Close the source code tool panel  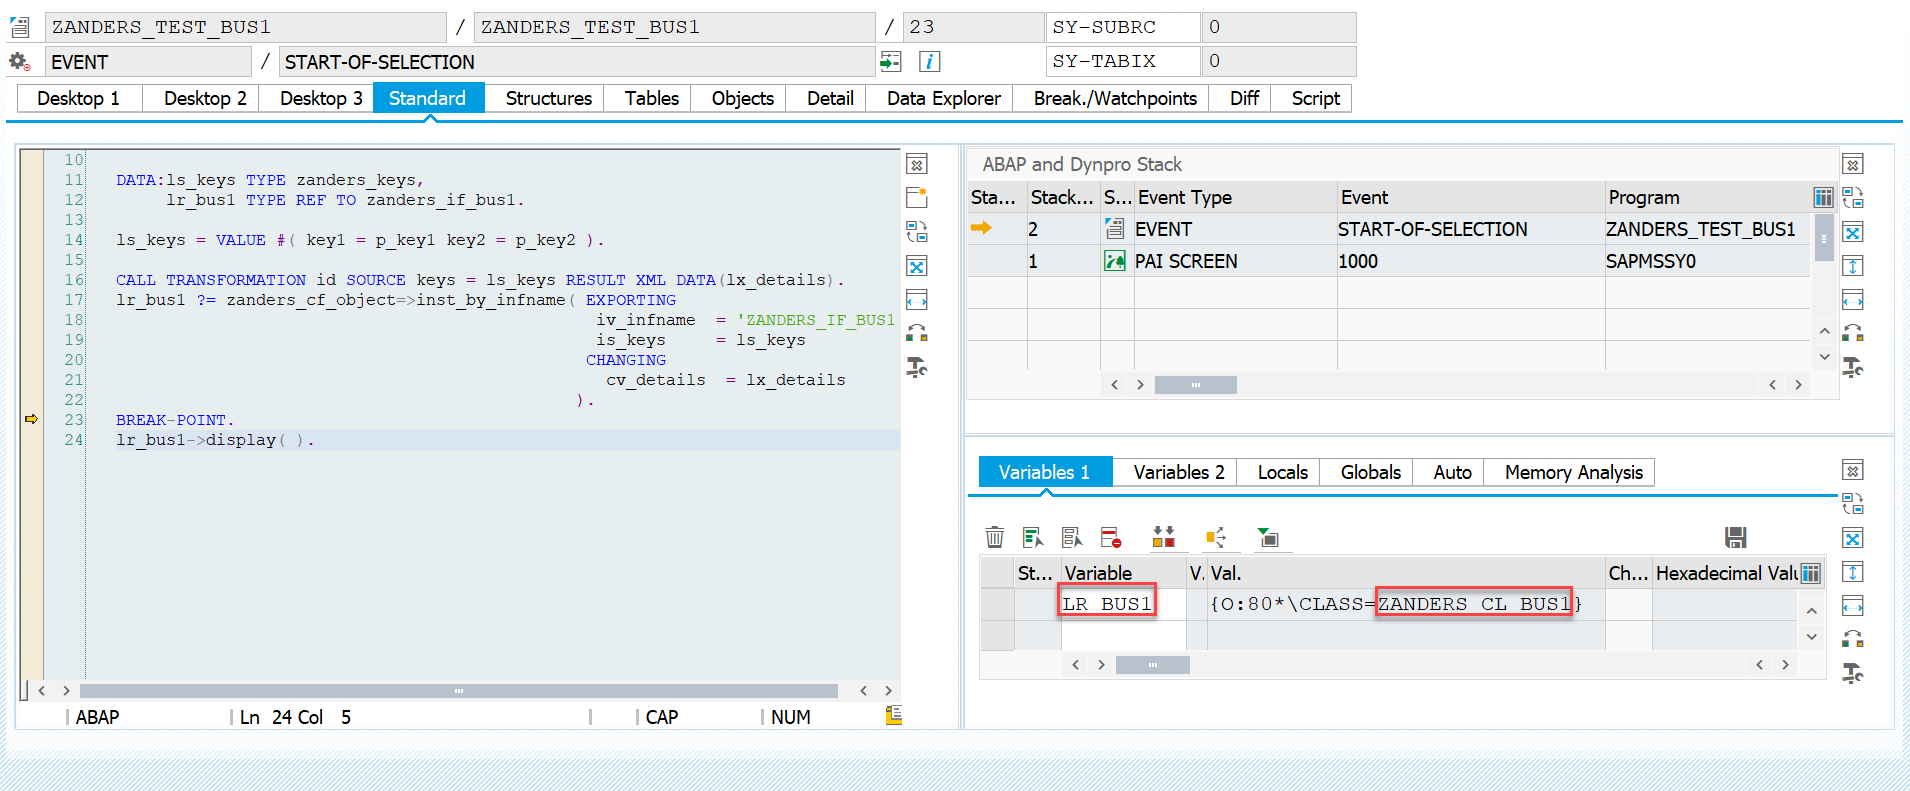pyautogui.click(x=917, y=164)
